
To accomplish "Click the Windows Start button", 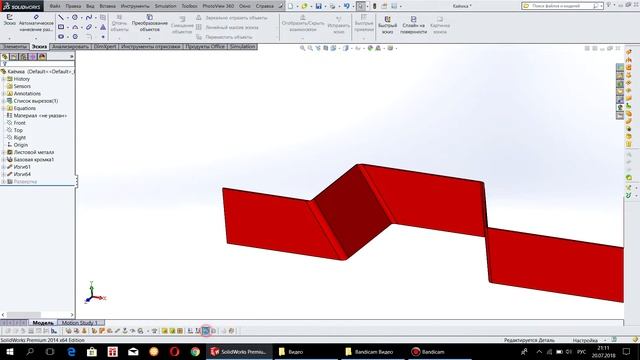I will pos(9,351).
